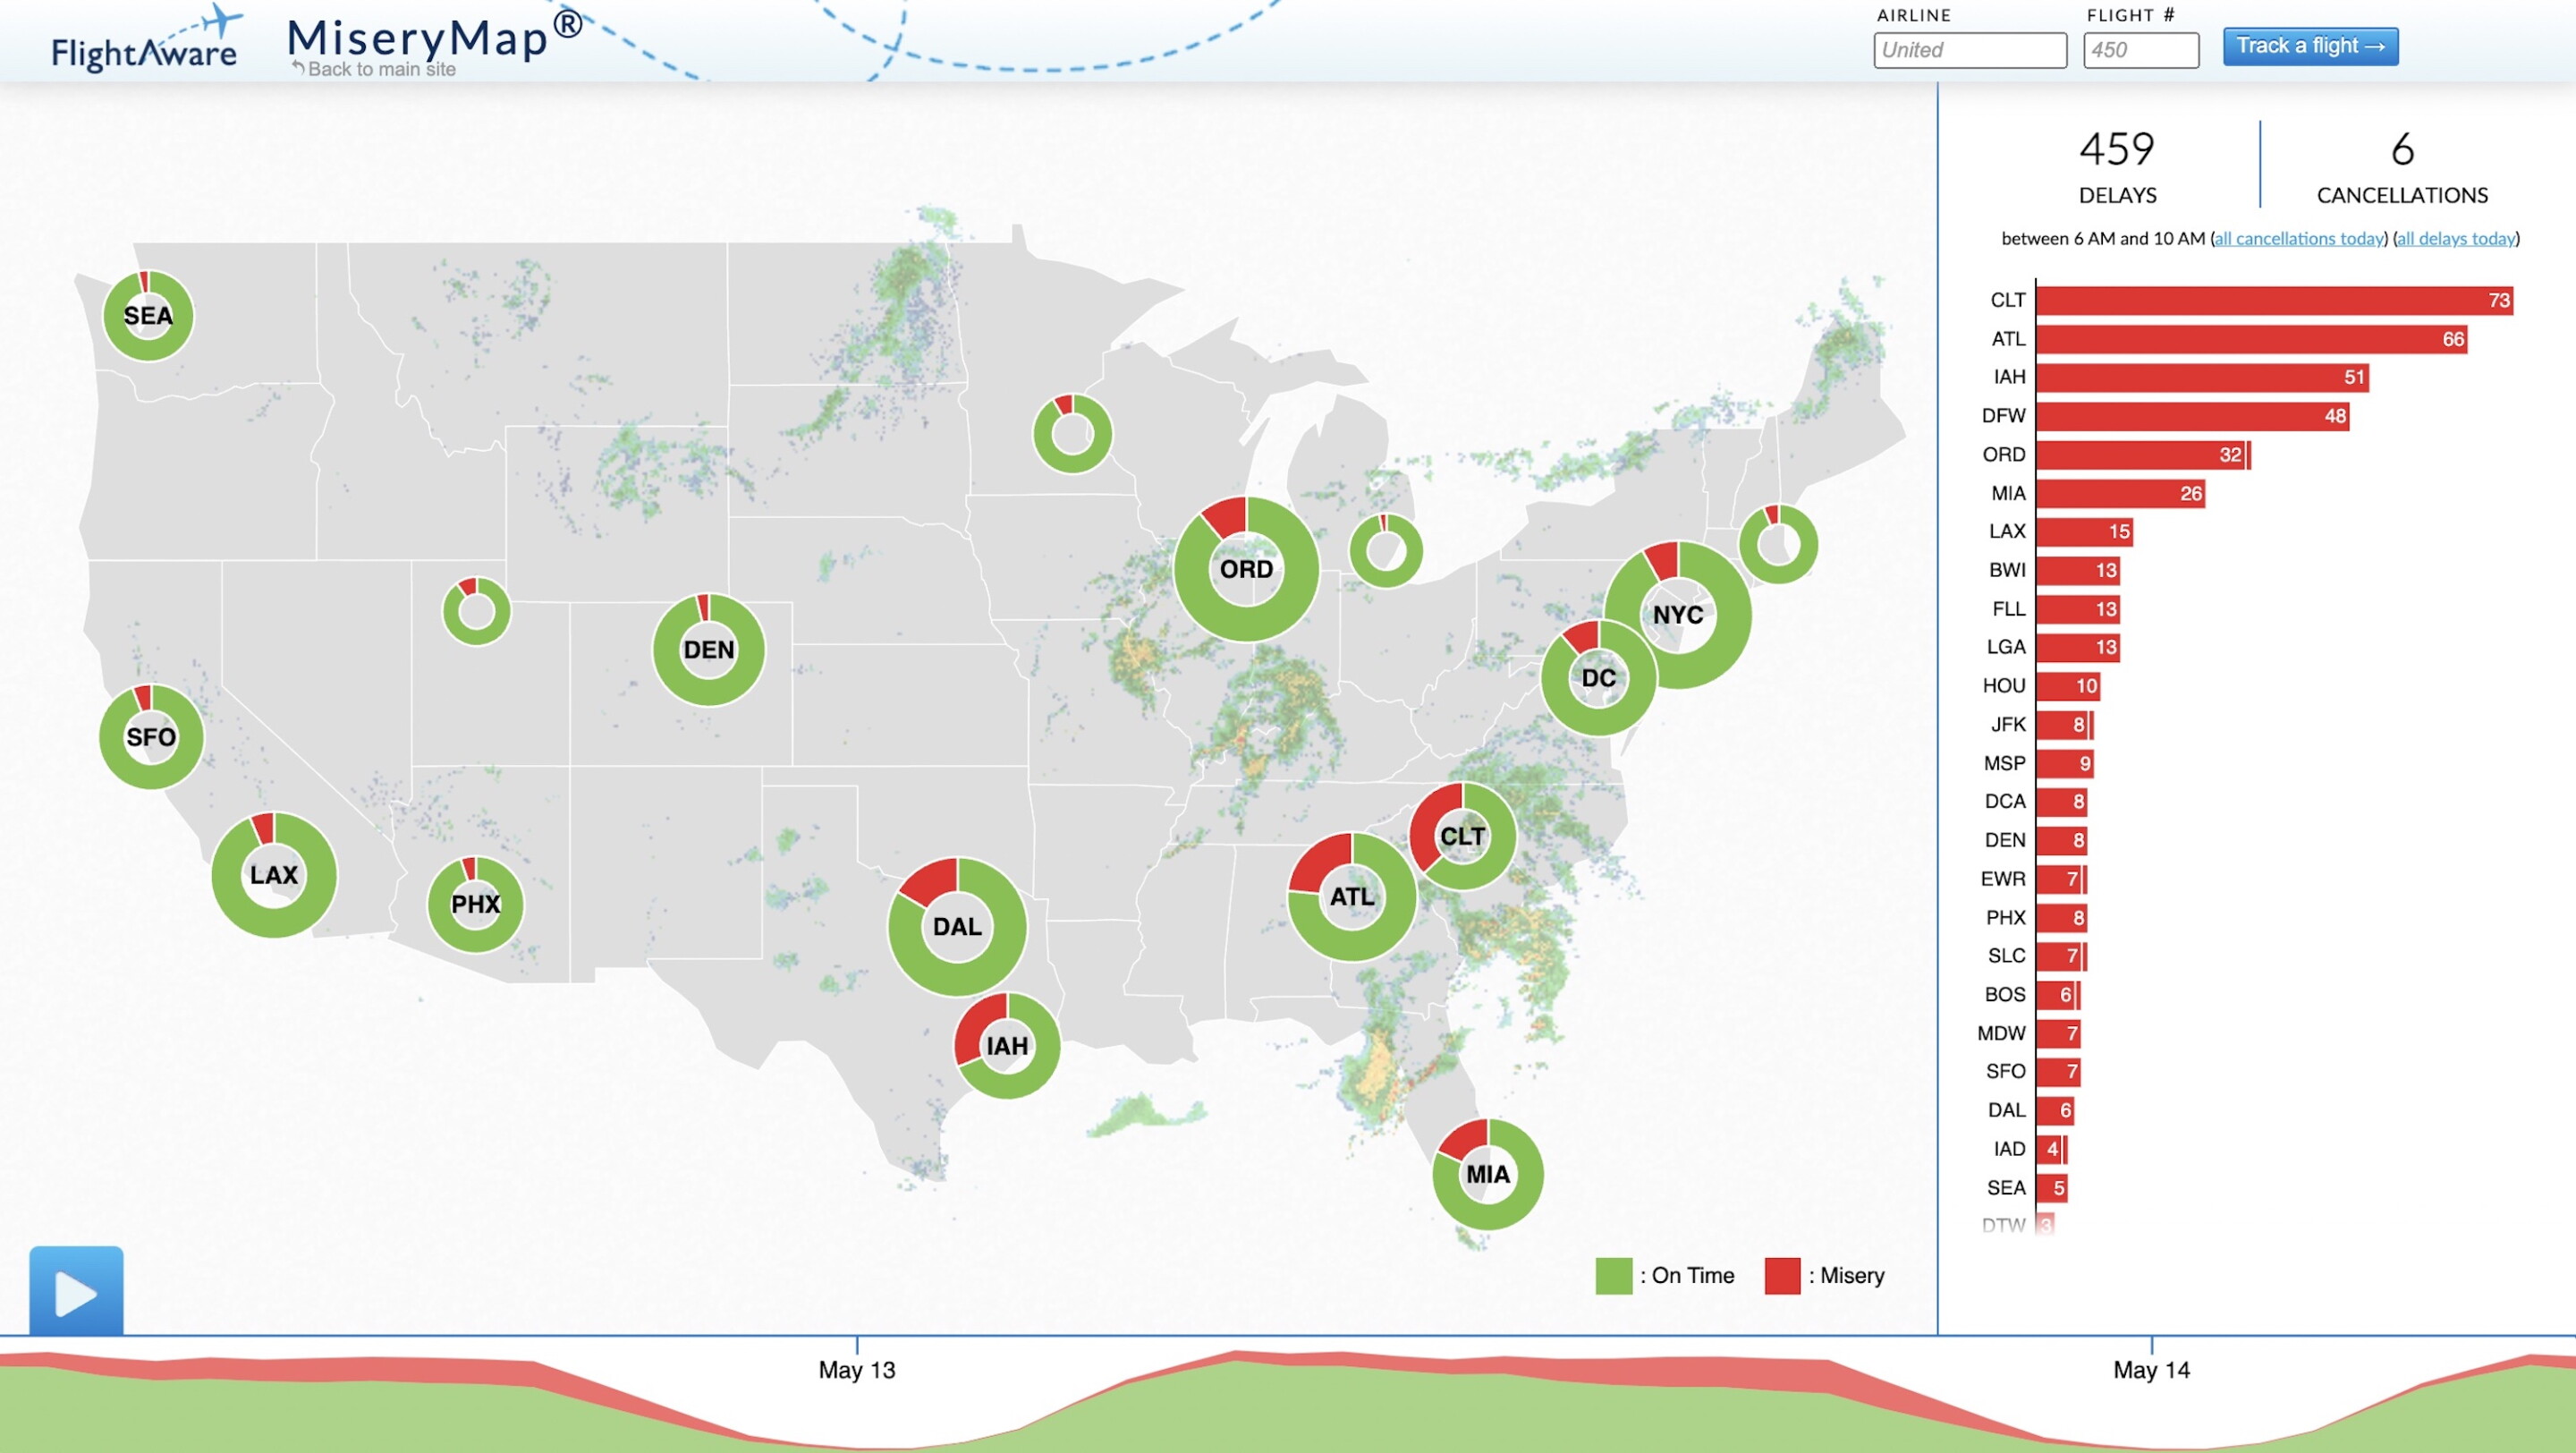Image resolution: width=2576 pixels, height=1453 pixels.
Task: Select the MIA airport donut
Action: coord(1488,1174)
